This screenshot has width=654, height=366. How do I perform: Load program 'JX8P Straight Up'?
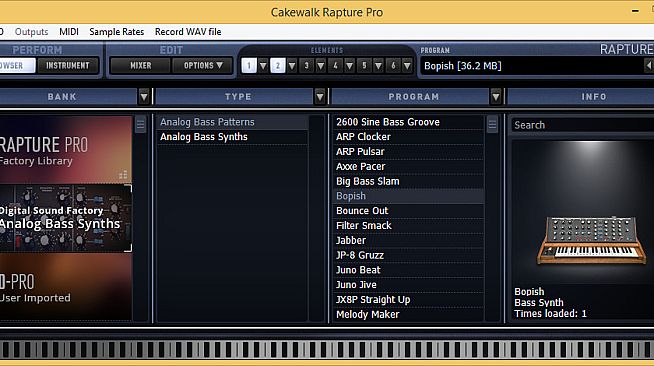click(x=409, y=299)
